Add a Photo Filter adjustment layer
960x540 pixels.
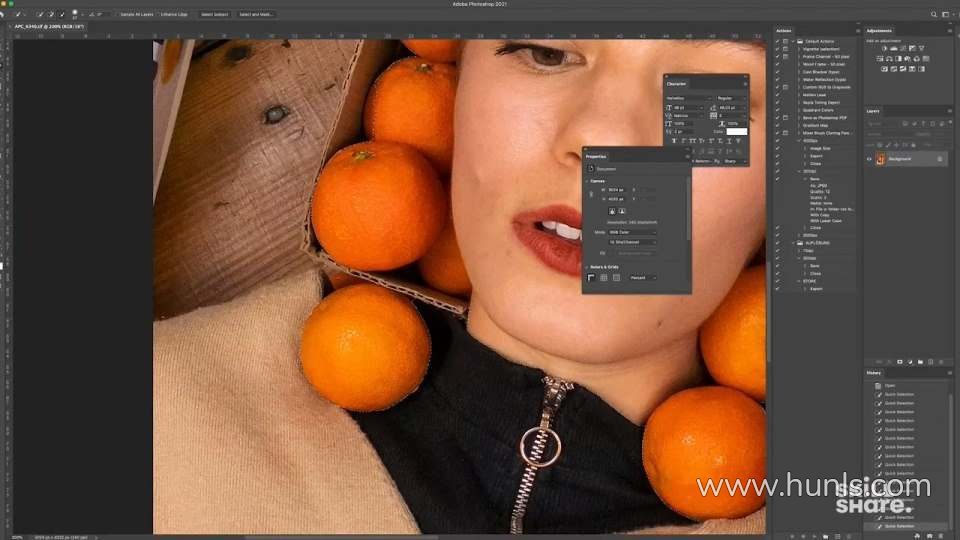coord(907,59)
